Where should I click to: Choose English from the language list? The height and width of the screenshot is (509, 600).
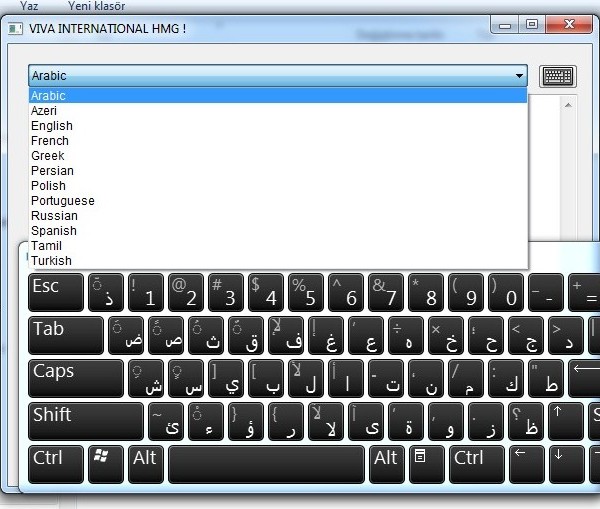(x=278, y=126)
